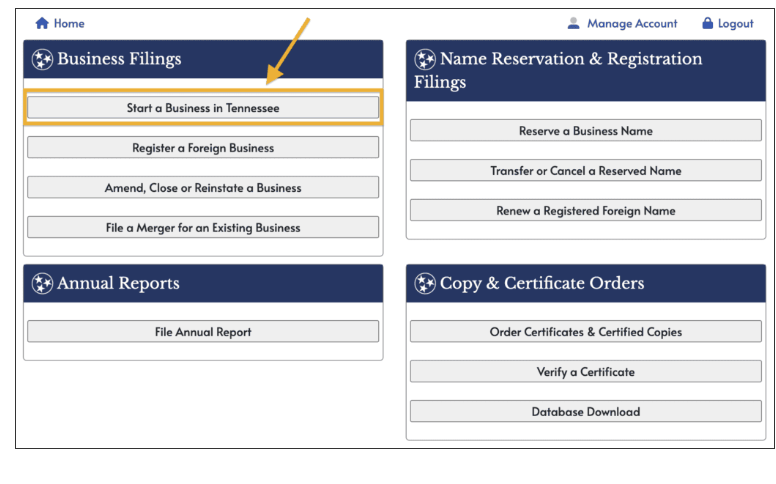Click the Logout padlock icon
The height and width of the screenshot is (484, 776).
coord(708,23)
